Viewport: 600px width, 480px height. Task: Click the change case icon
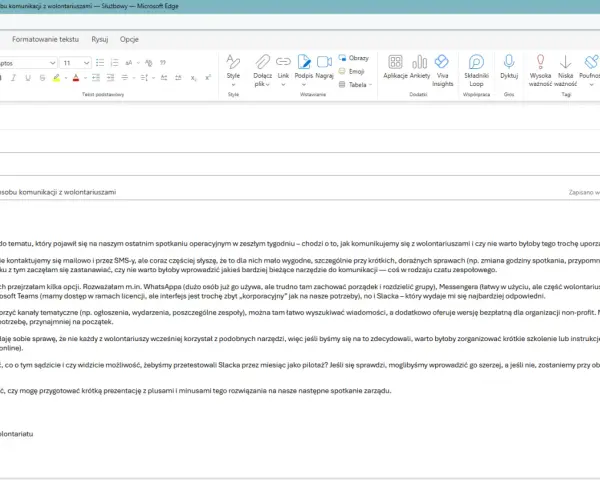129,62
